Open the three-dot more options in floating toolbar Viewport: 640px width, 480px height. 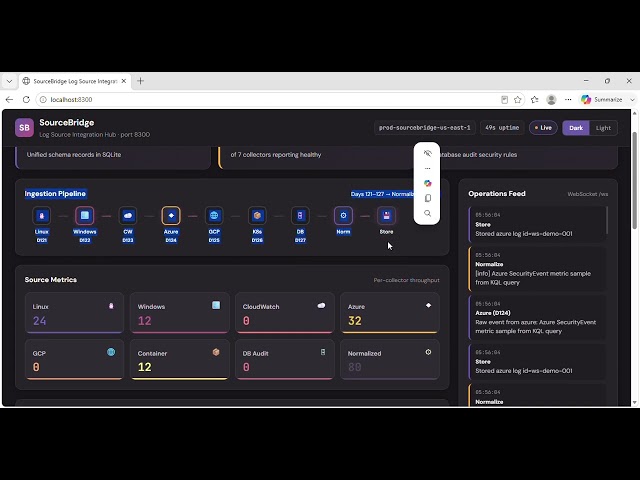tap(427, 168)
